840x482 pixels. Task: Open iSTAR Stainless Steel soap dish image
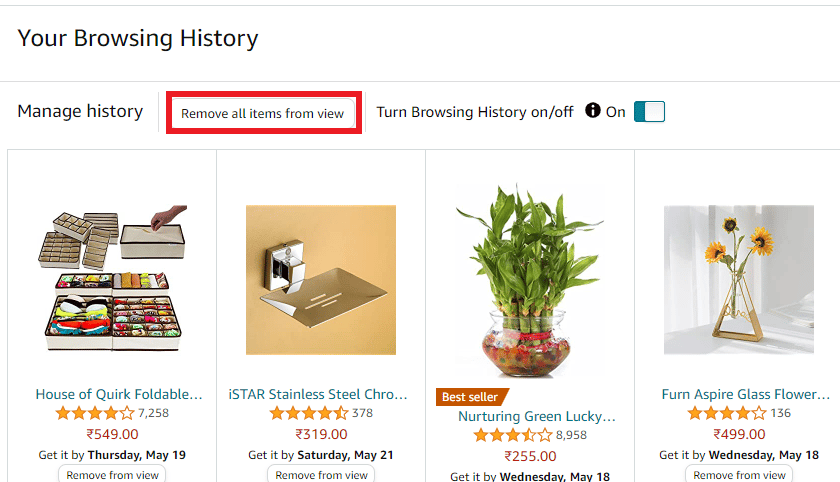(321, 279)
